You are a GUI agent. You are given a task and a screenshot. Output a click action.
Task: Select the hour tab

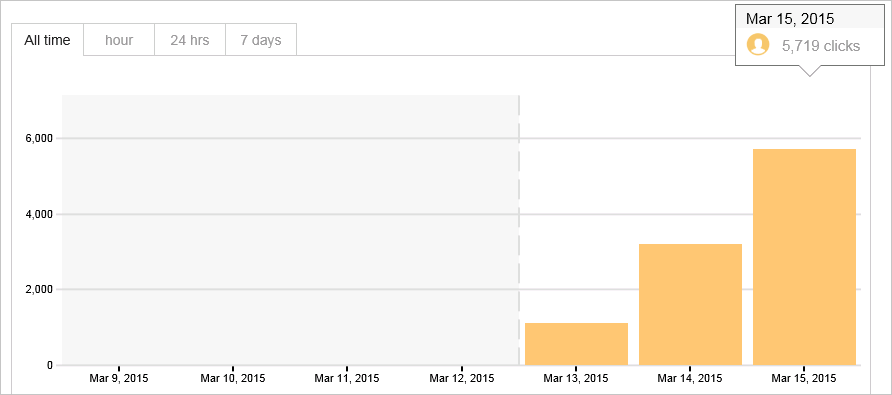(x=119, y=40)
